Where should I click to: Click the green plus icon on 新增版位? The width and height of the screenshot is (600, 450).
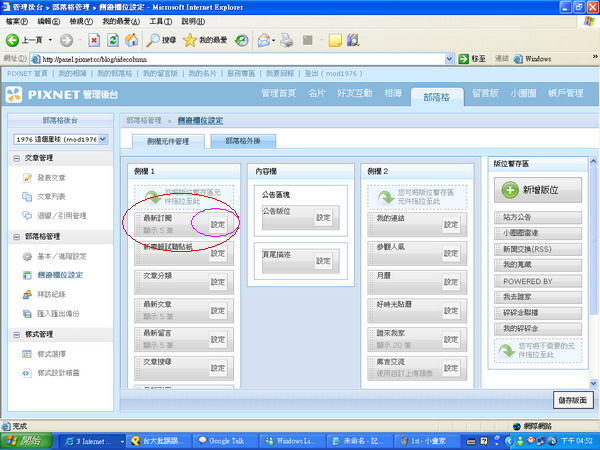pos(510,190)
